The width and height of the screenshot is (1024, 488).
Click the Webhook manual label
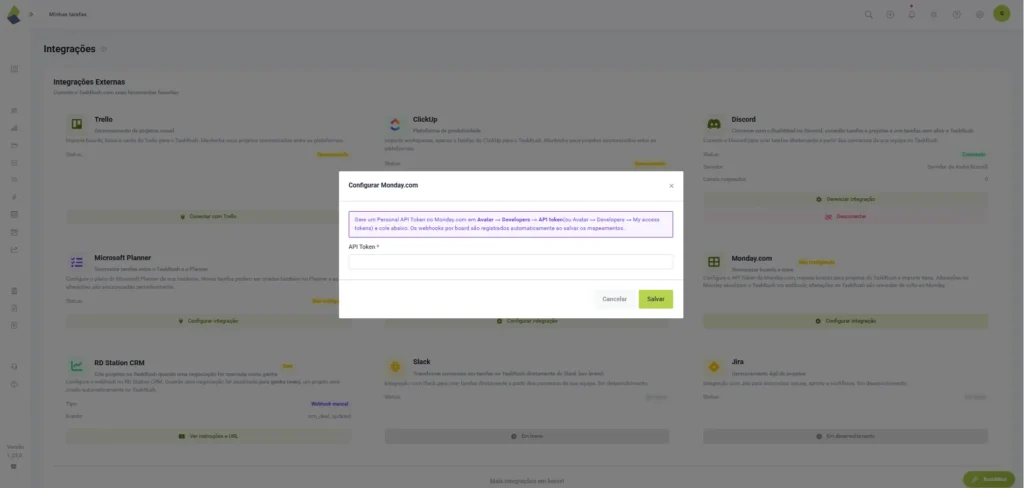[x=330, y=404]
